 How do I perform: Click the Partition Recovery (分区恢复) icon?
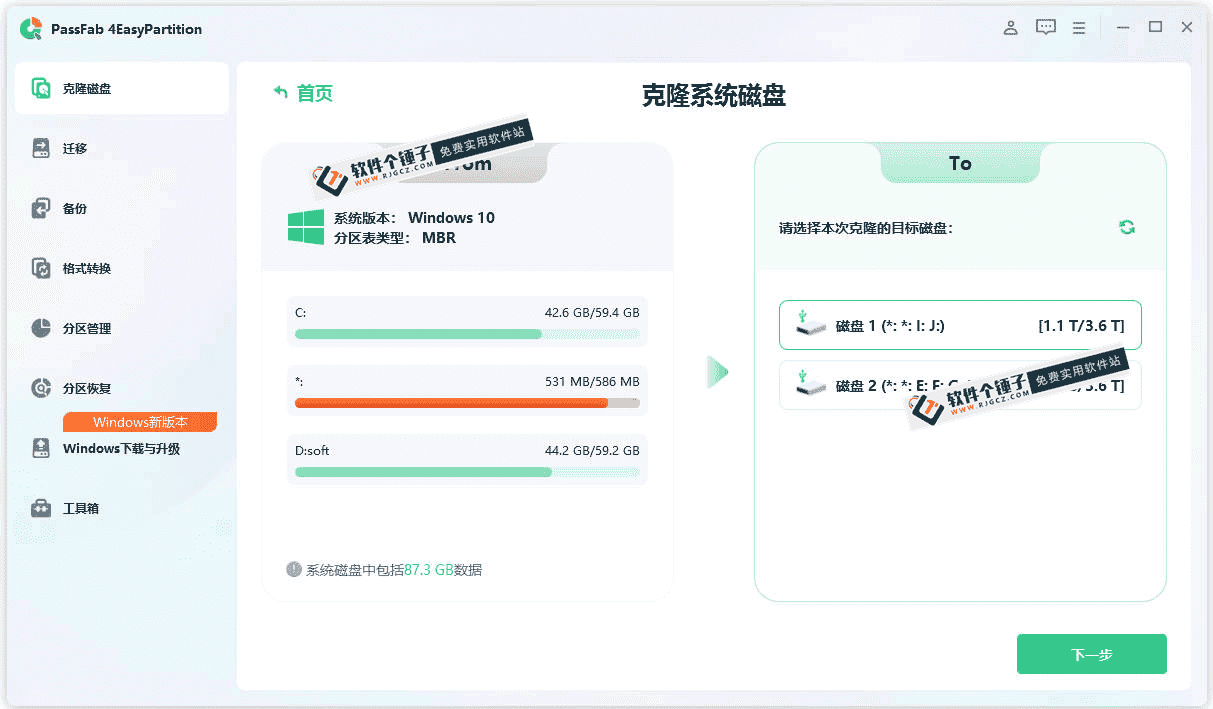(x=41, y=389)
